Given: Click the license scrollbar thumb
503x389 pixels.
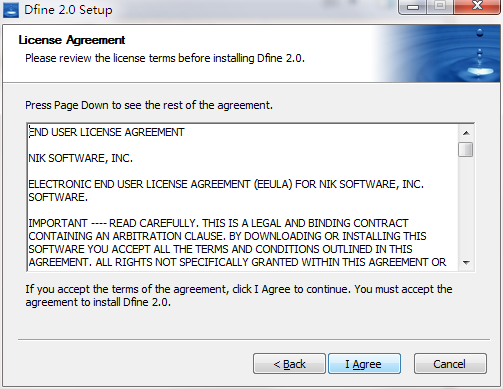Looking at the screenshot, I should click(x=466, y=149).
